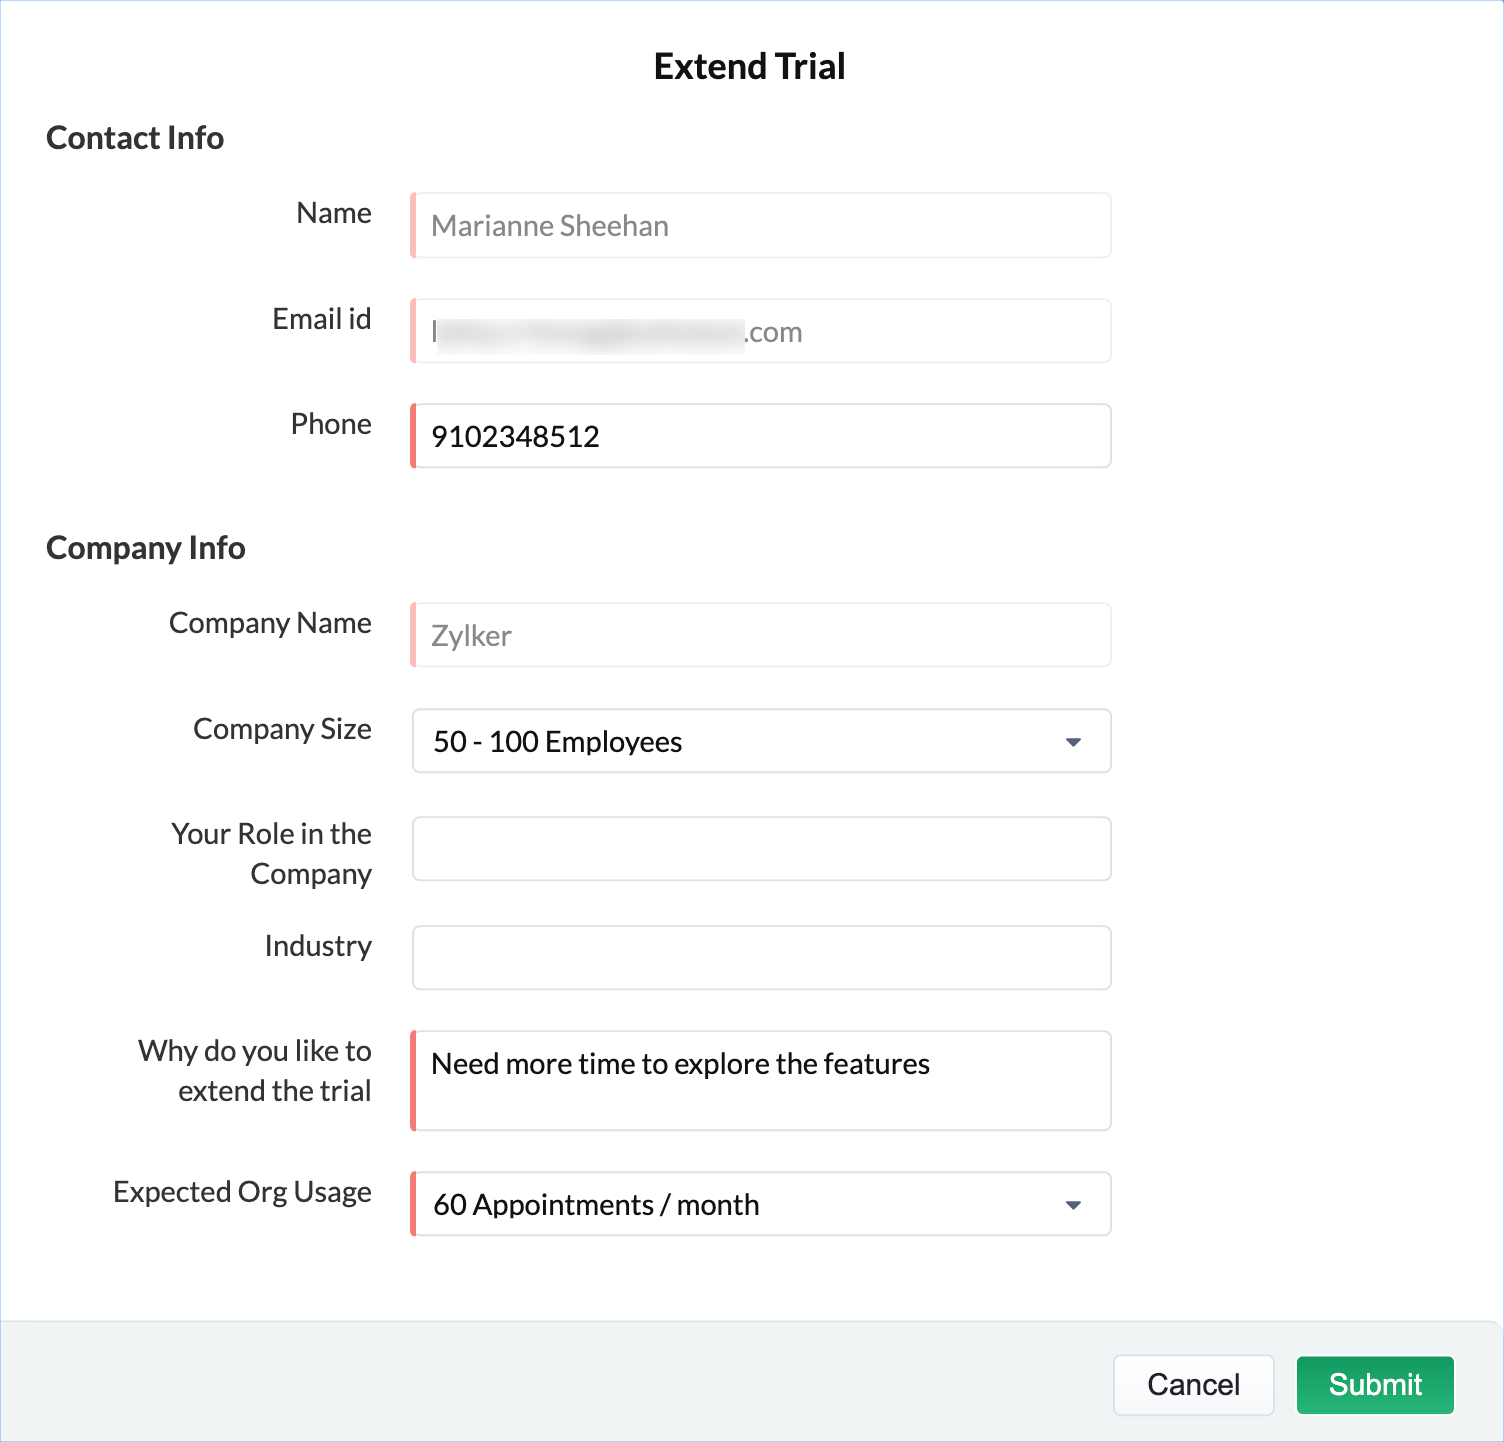Click the Company Info section heading
The height and width of the screenshot is (1442, 1504).
pyautogui.click(x=146, y=548)
